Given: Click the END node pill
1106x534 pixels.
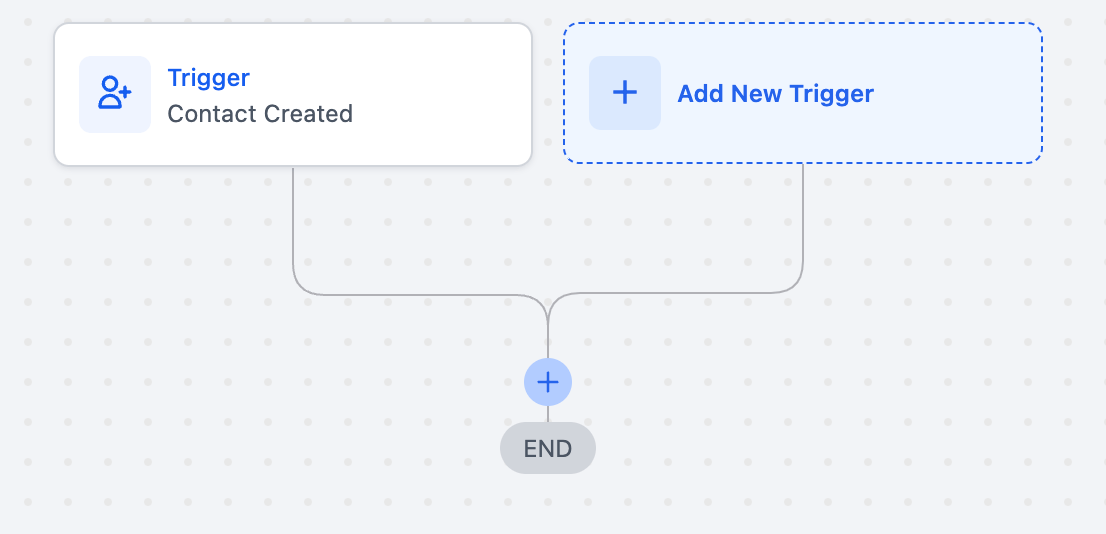Looking at the screenshot, I should (x=548, y=448).
